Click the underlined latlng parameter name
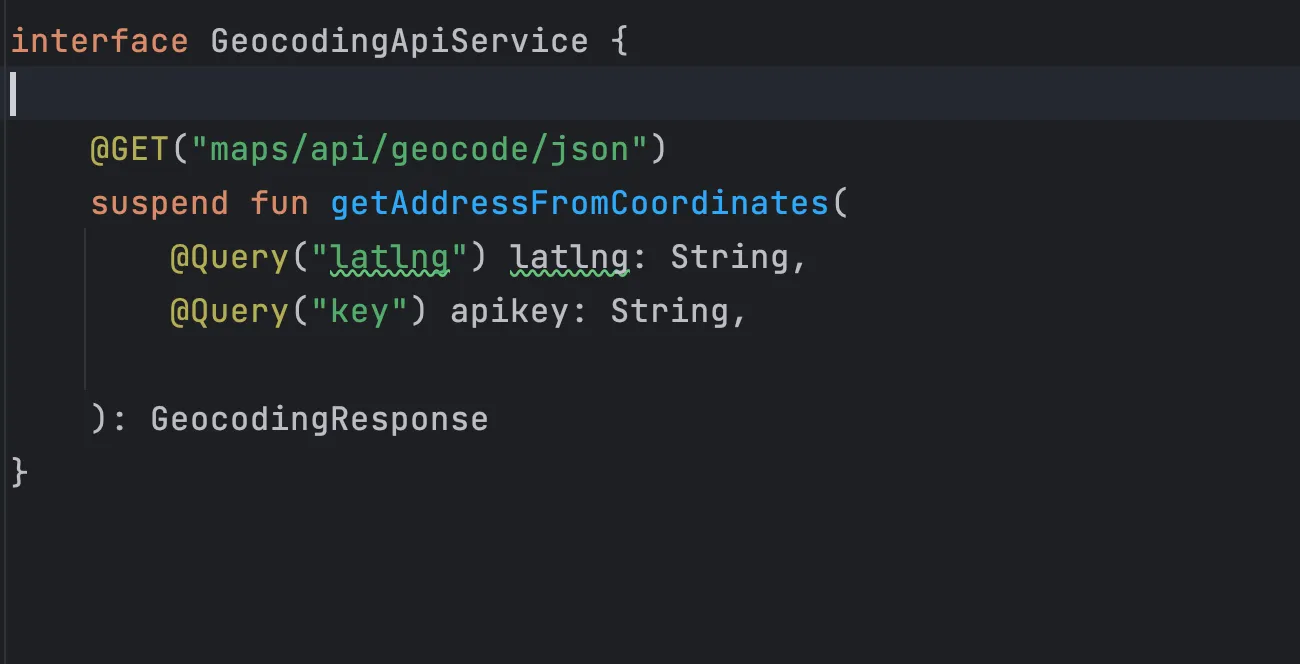Screen dimensions: 1300x664 (570, 257)
